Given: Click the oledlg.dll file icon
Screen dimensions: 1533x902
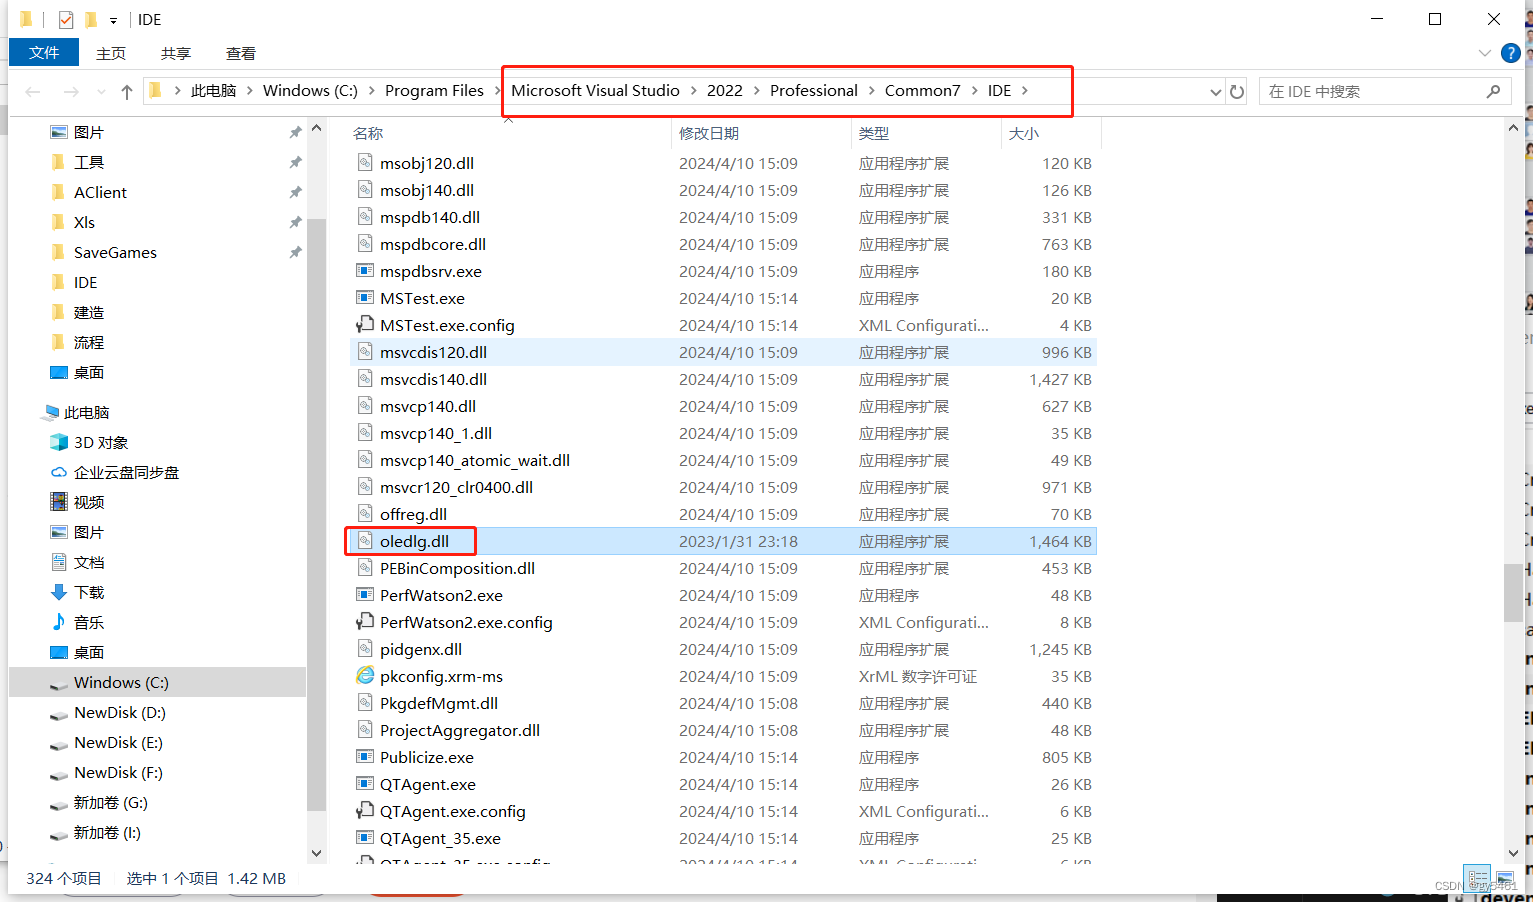Looking at the screenshot, I should pos(365,541).
